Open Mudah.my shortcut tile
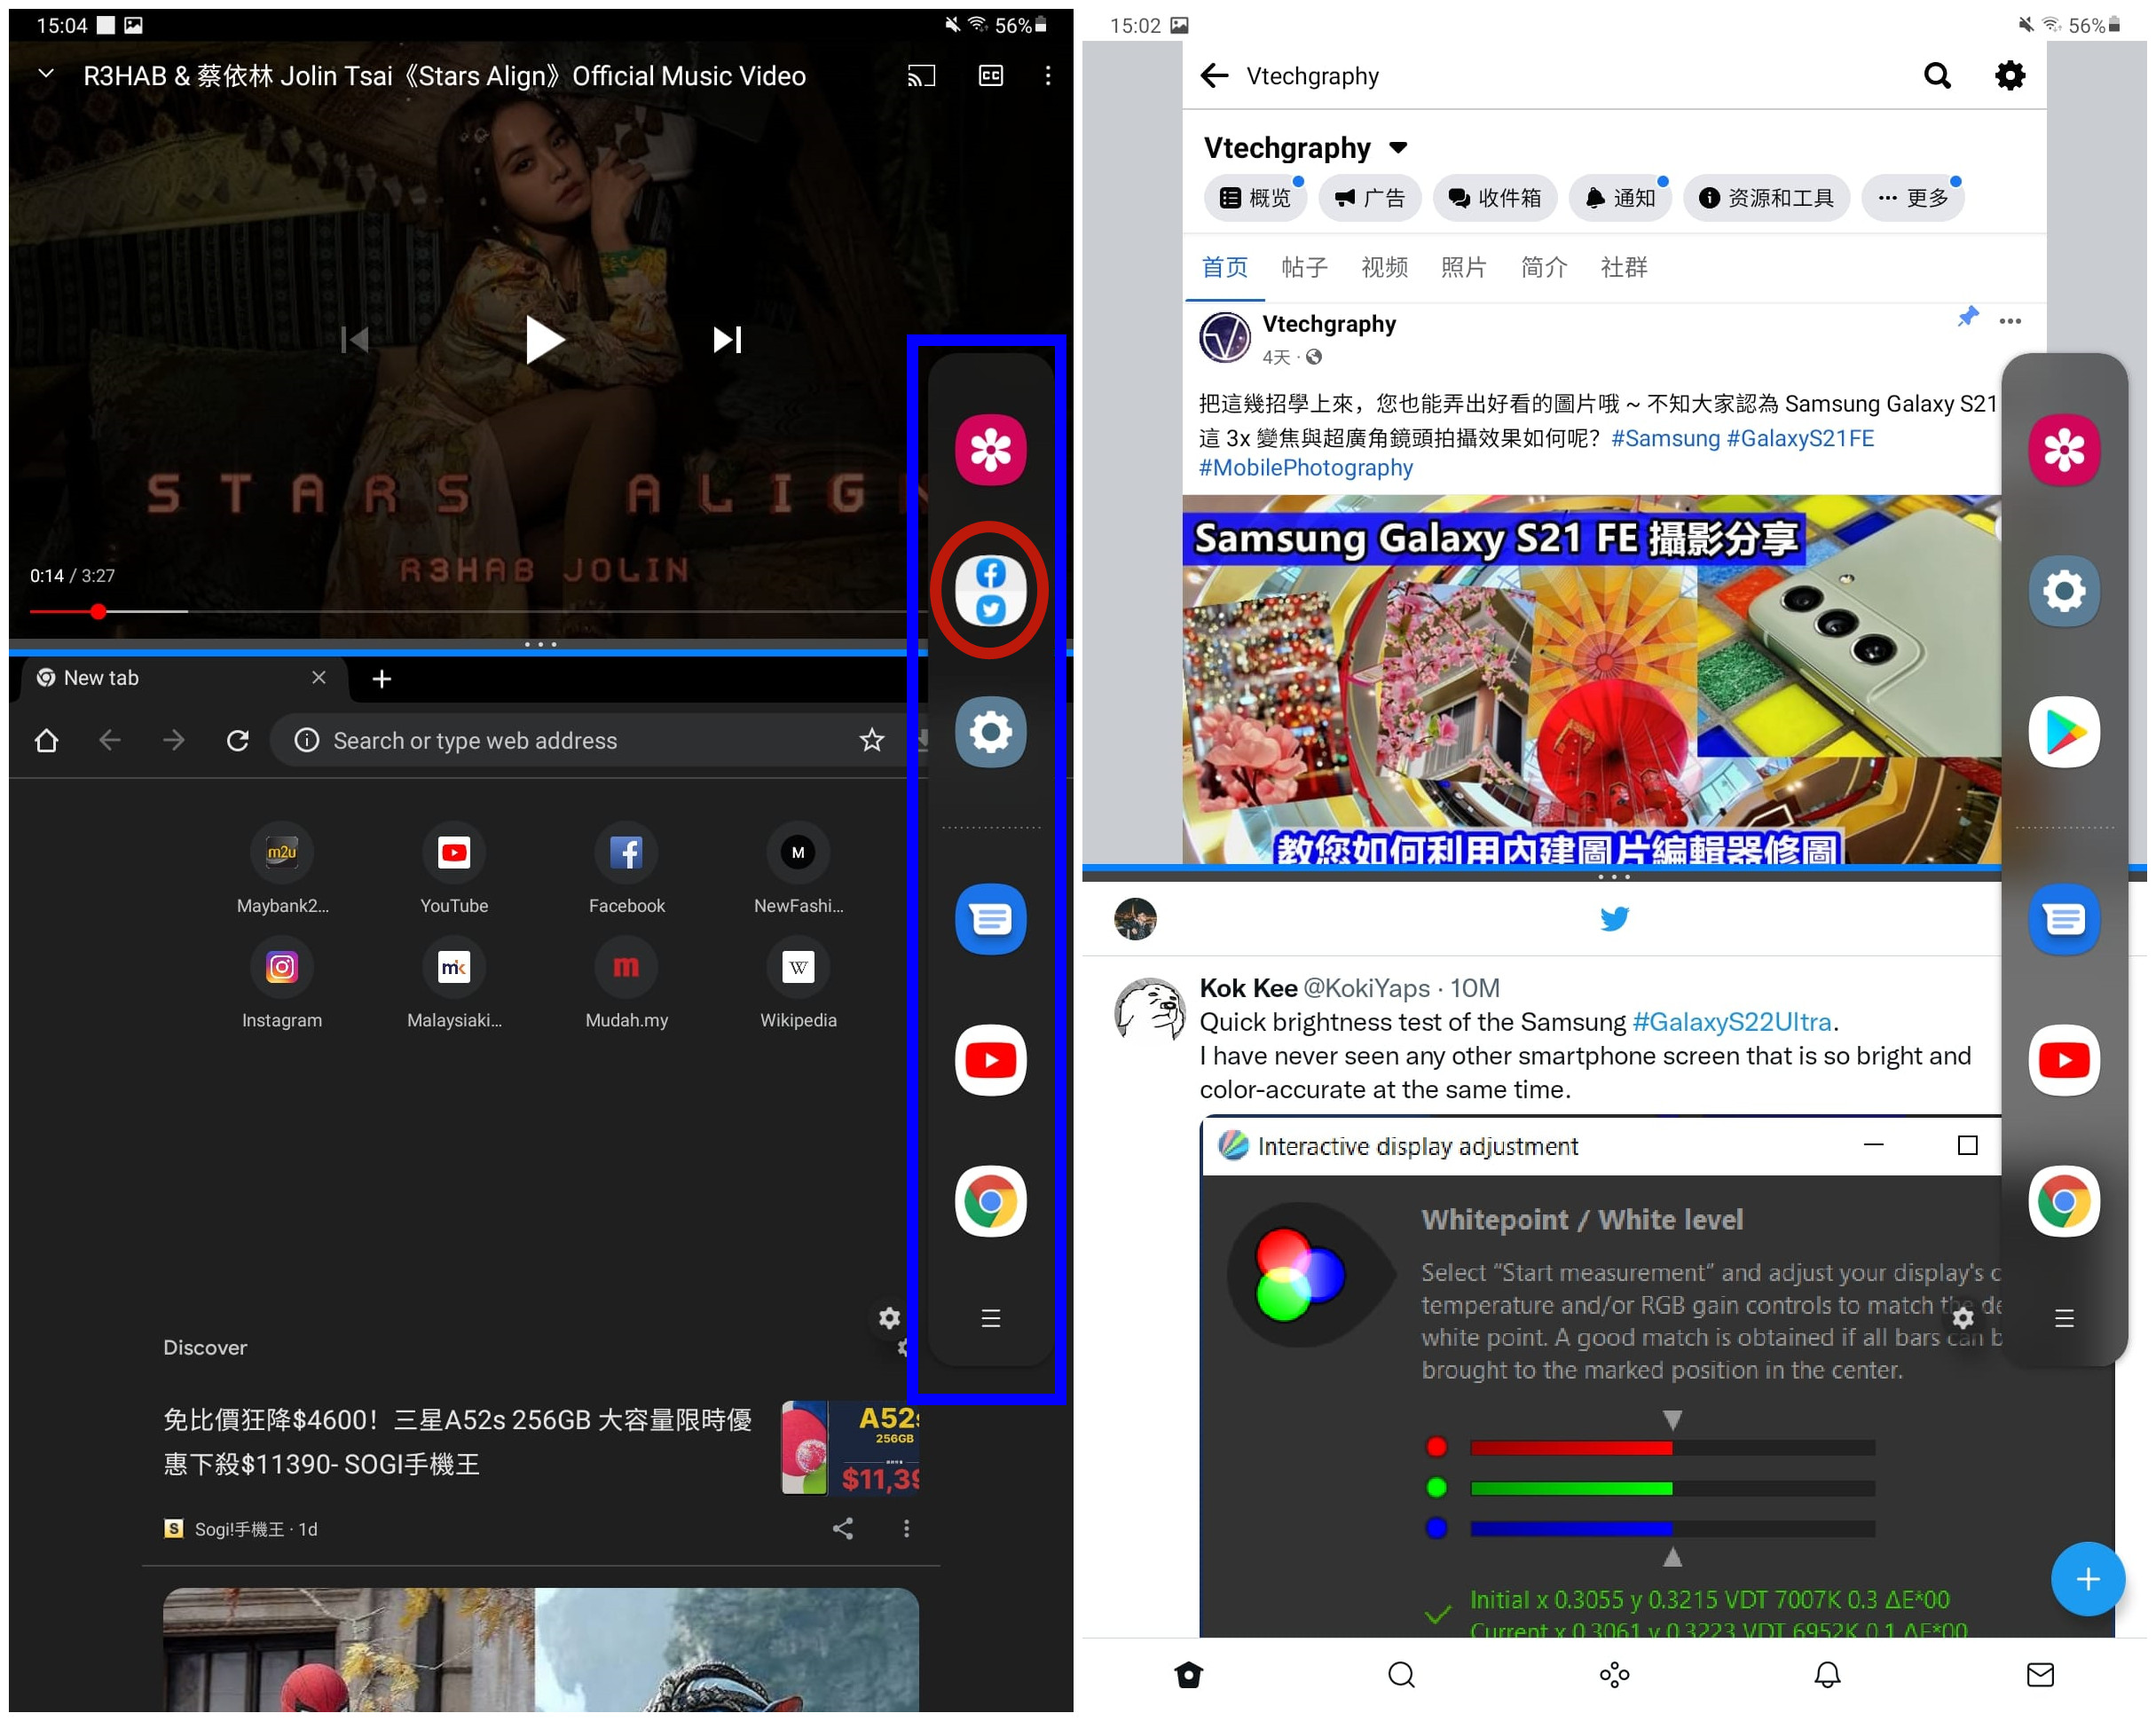This screenshot has height=1721, width=2156. tap(626, 983)
